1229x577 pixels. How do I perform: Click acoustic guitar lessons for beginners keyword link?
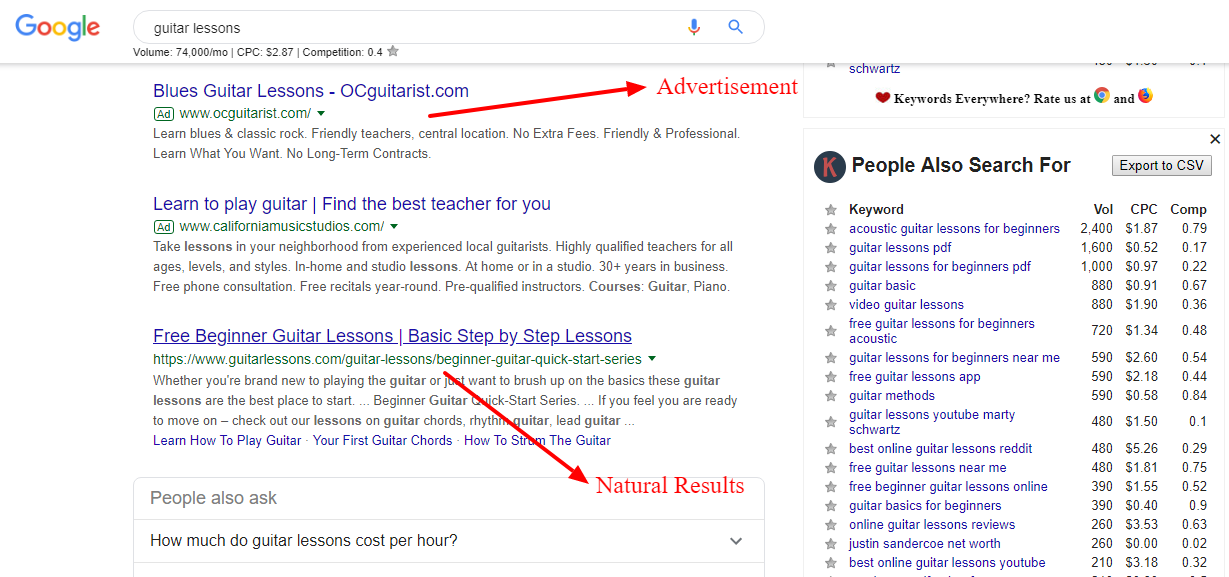954,229
